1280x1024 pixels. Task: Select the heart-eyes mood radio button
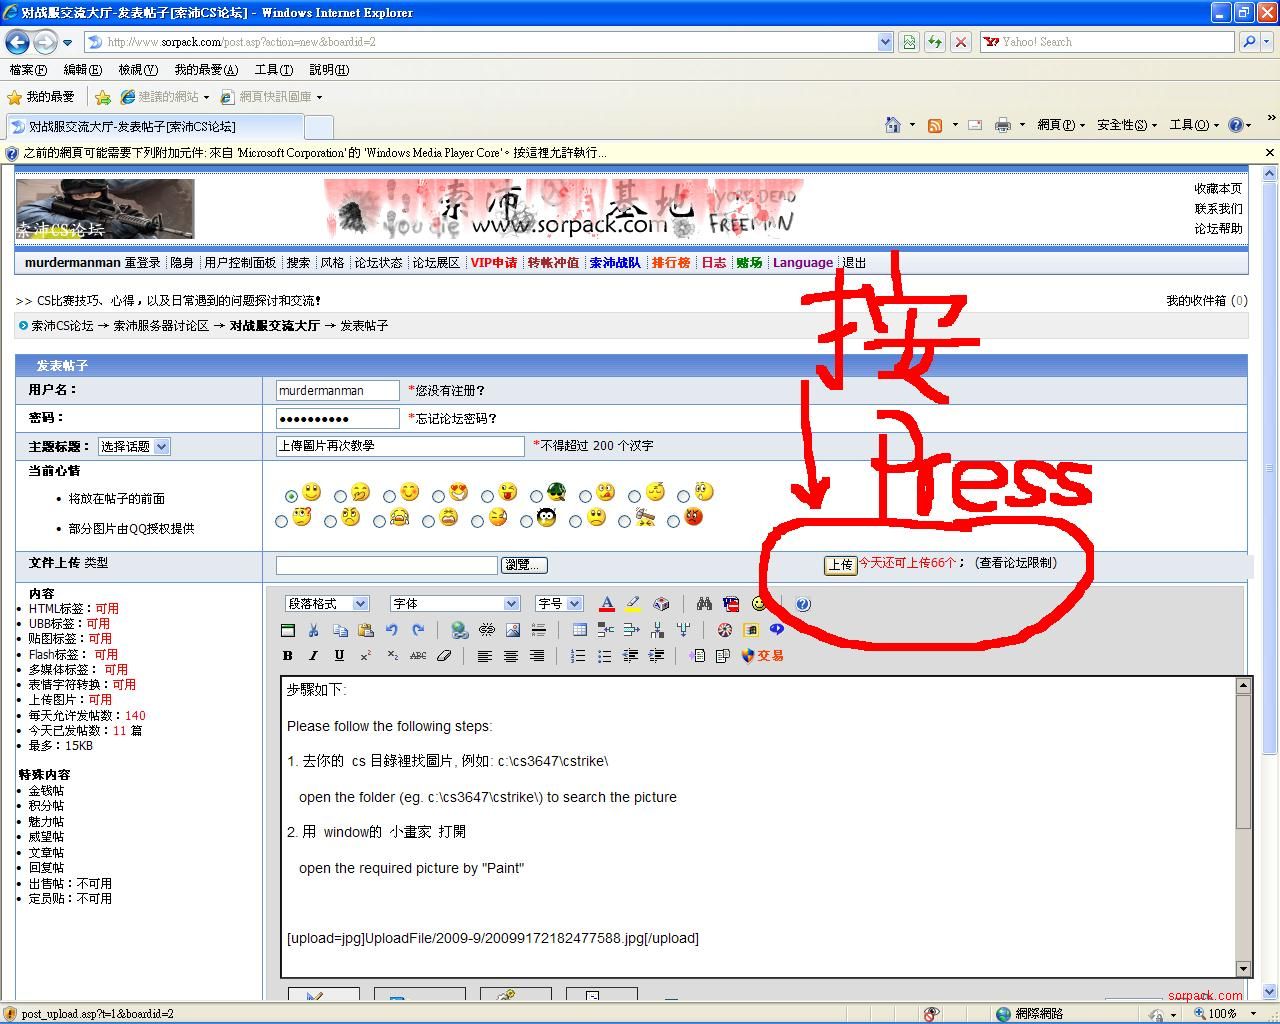[x=438, y=496]
